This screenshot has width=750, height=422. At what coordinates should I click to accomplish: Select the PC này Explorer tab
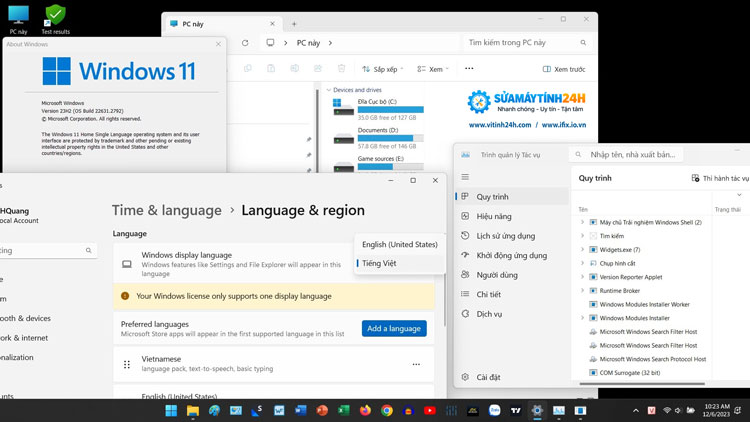(x=222, y=24)
